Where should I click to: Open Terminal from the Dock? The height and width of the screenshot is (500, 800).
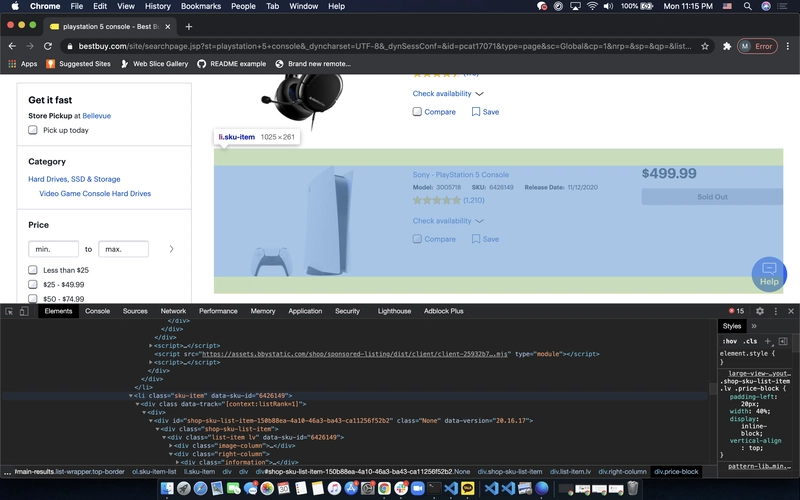coord(434,489)
